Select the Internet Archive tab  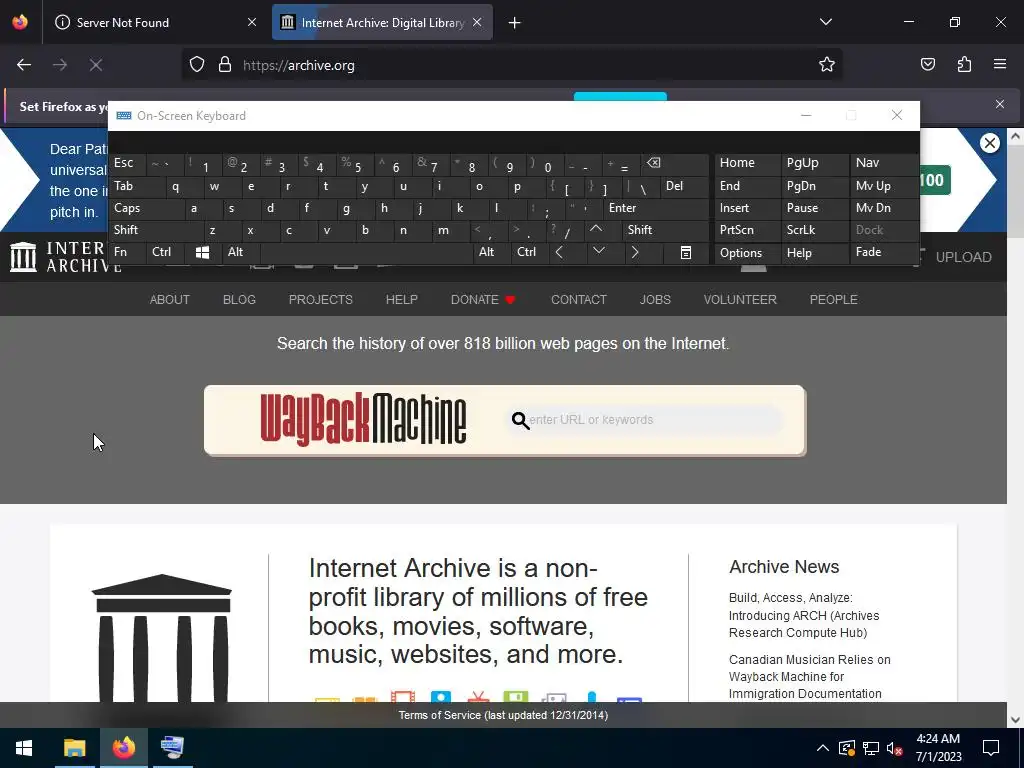click(382, 23)
